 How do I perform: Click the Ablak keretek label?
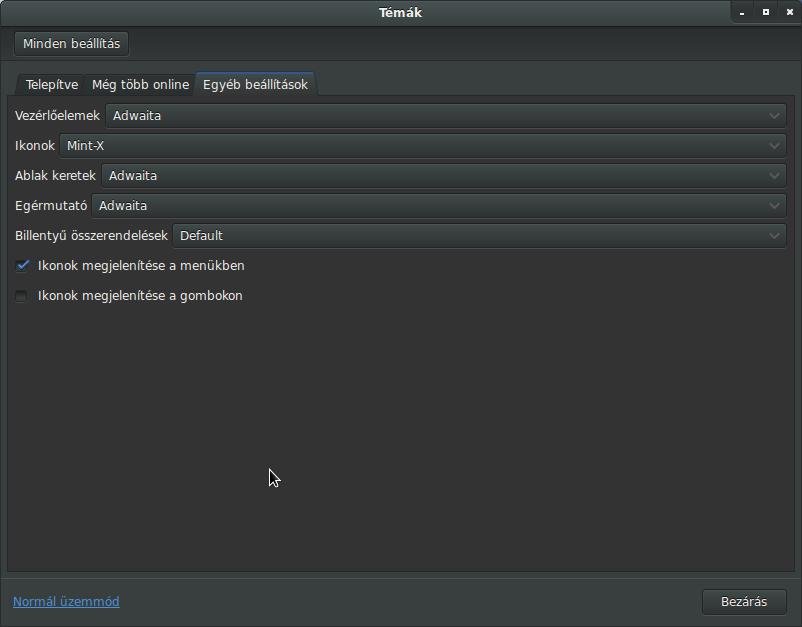point(55,176)
